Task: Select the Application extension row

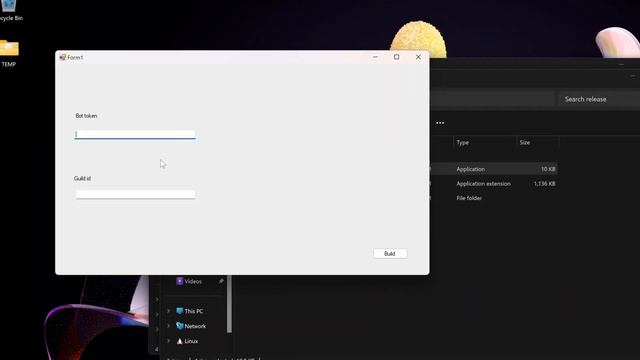Action: point(493,184)
